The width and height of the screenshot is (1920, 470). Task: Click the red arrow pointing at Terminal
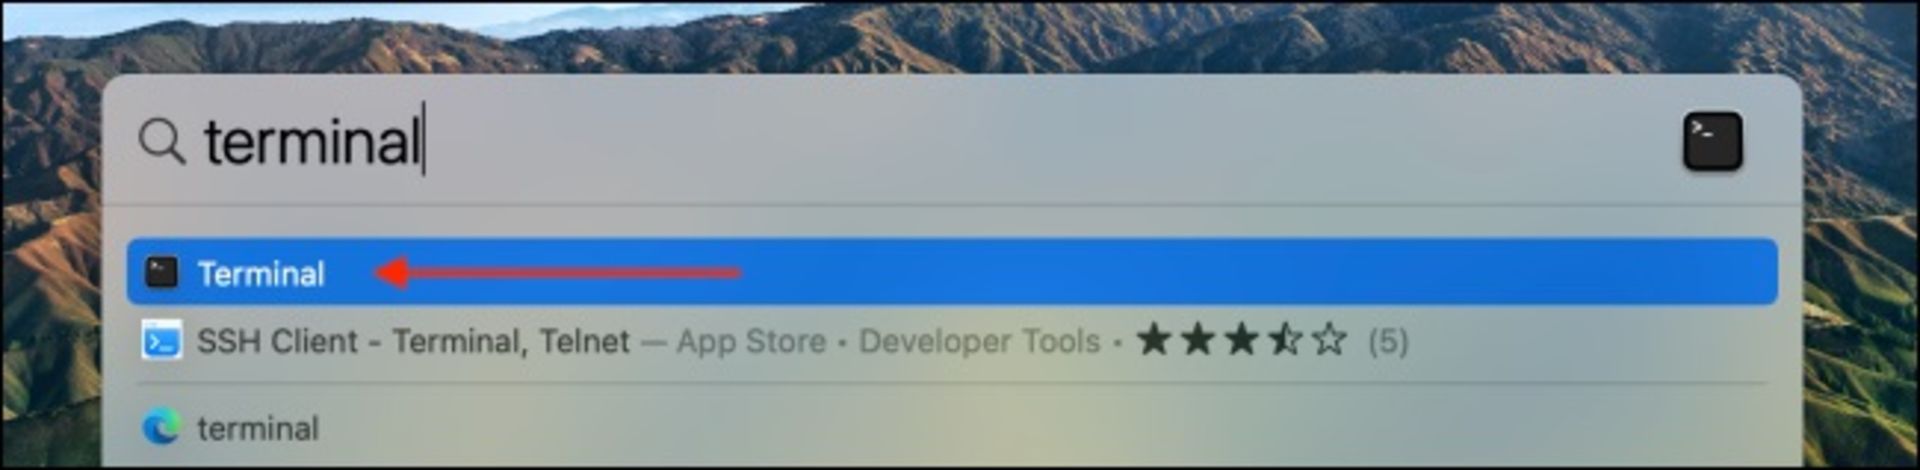pos(557,272)
